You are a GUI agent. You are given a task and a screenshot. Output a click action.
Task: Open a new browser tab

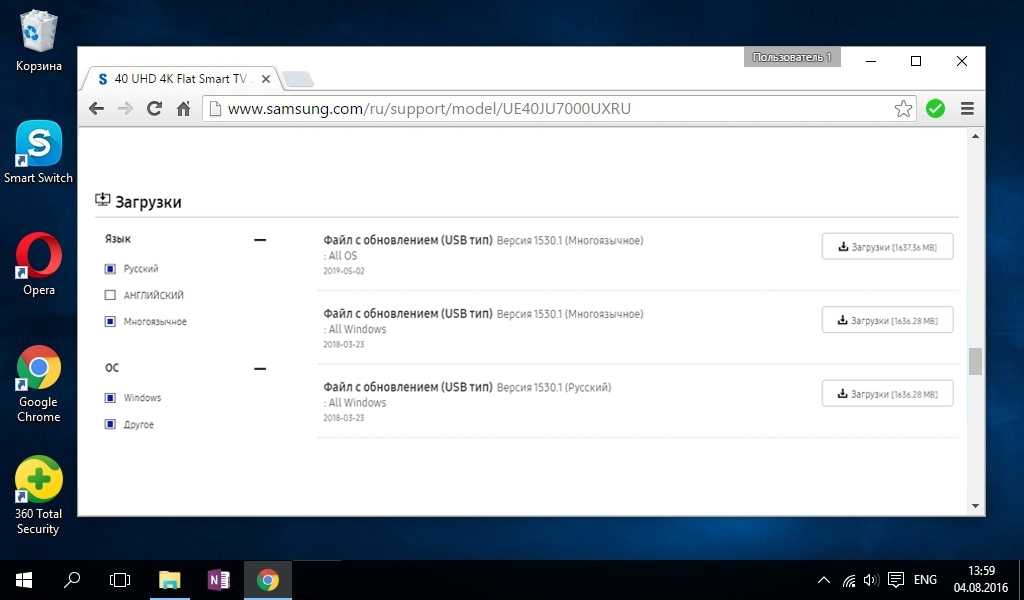pos(298,79)
